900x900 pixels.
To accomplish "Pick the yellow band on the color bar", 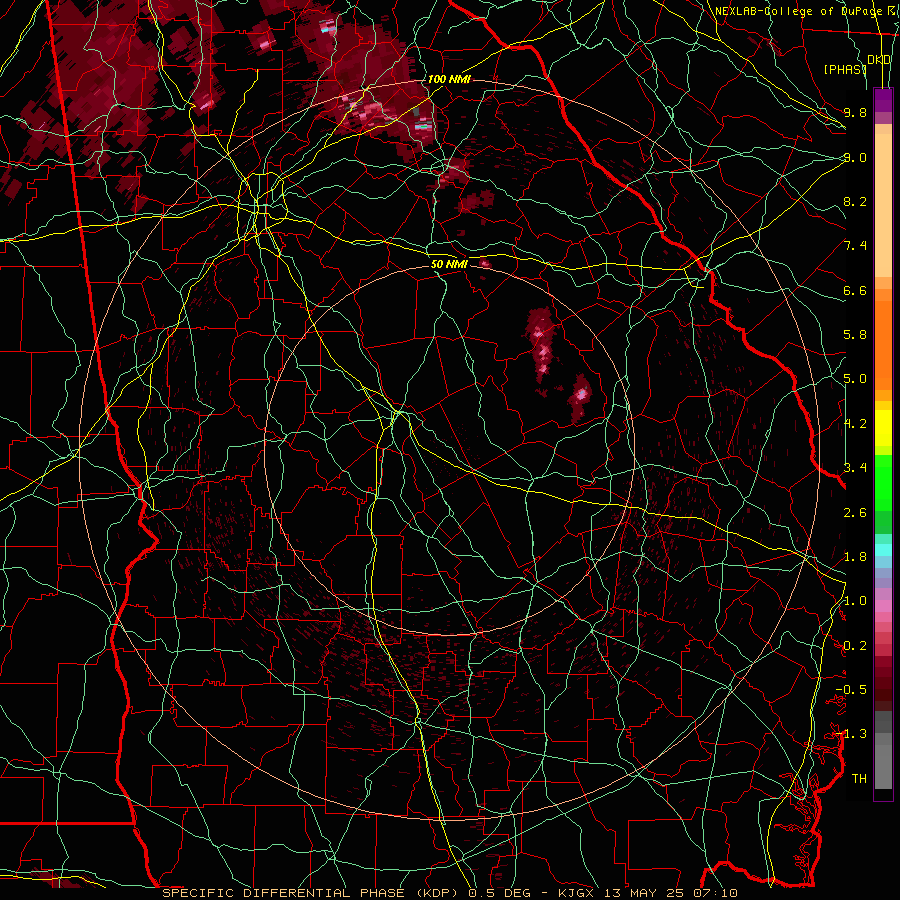I will point(883,428).
